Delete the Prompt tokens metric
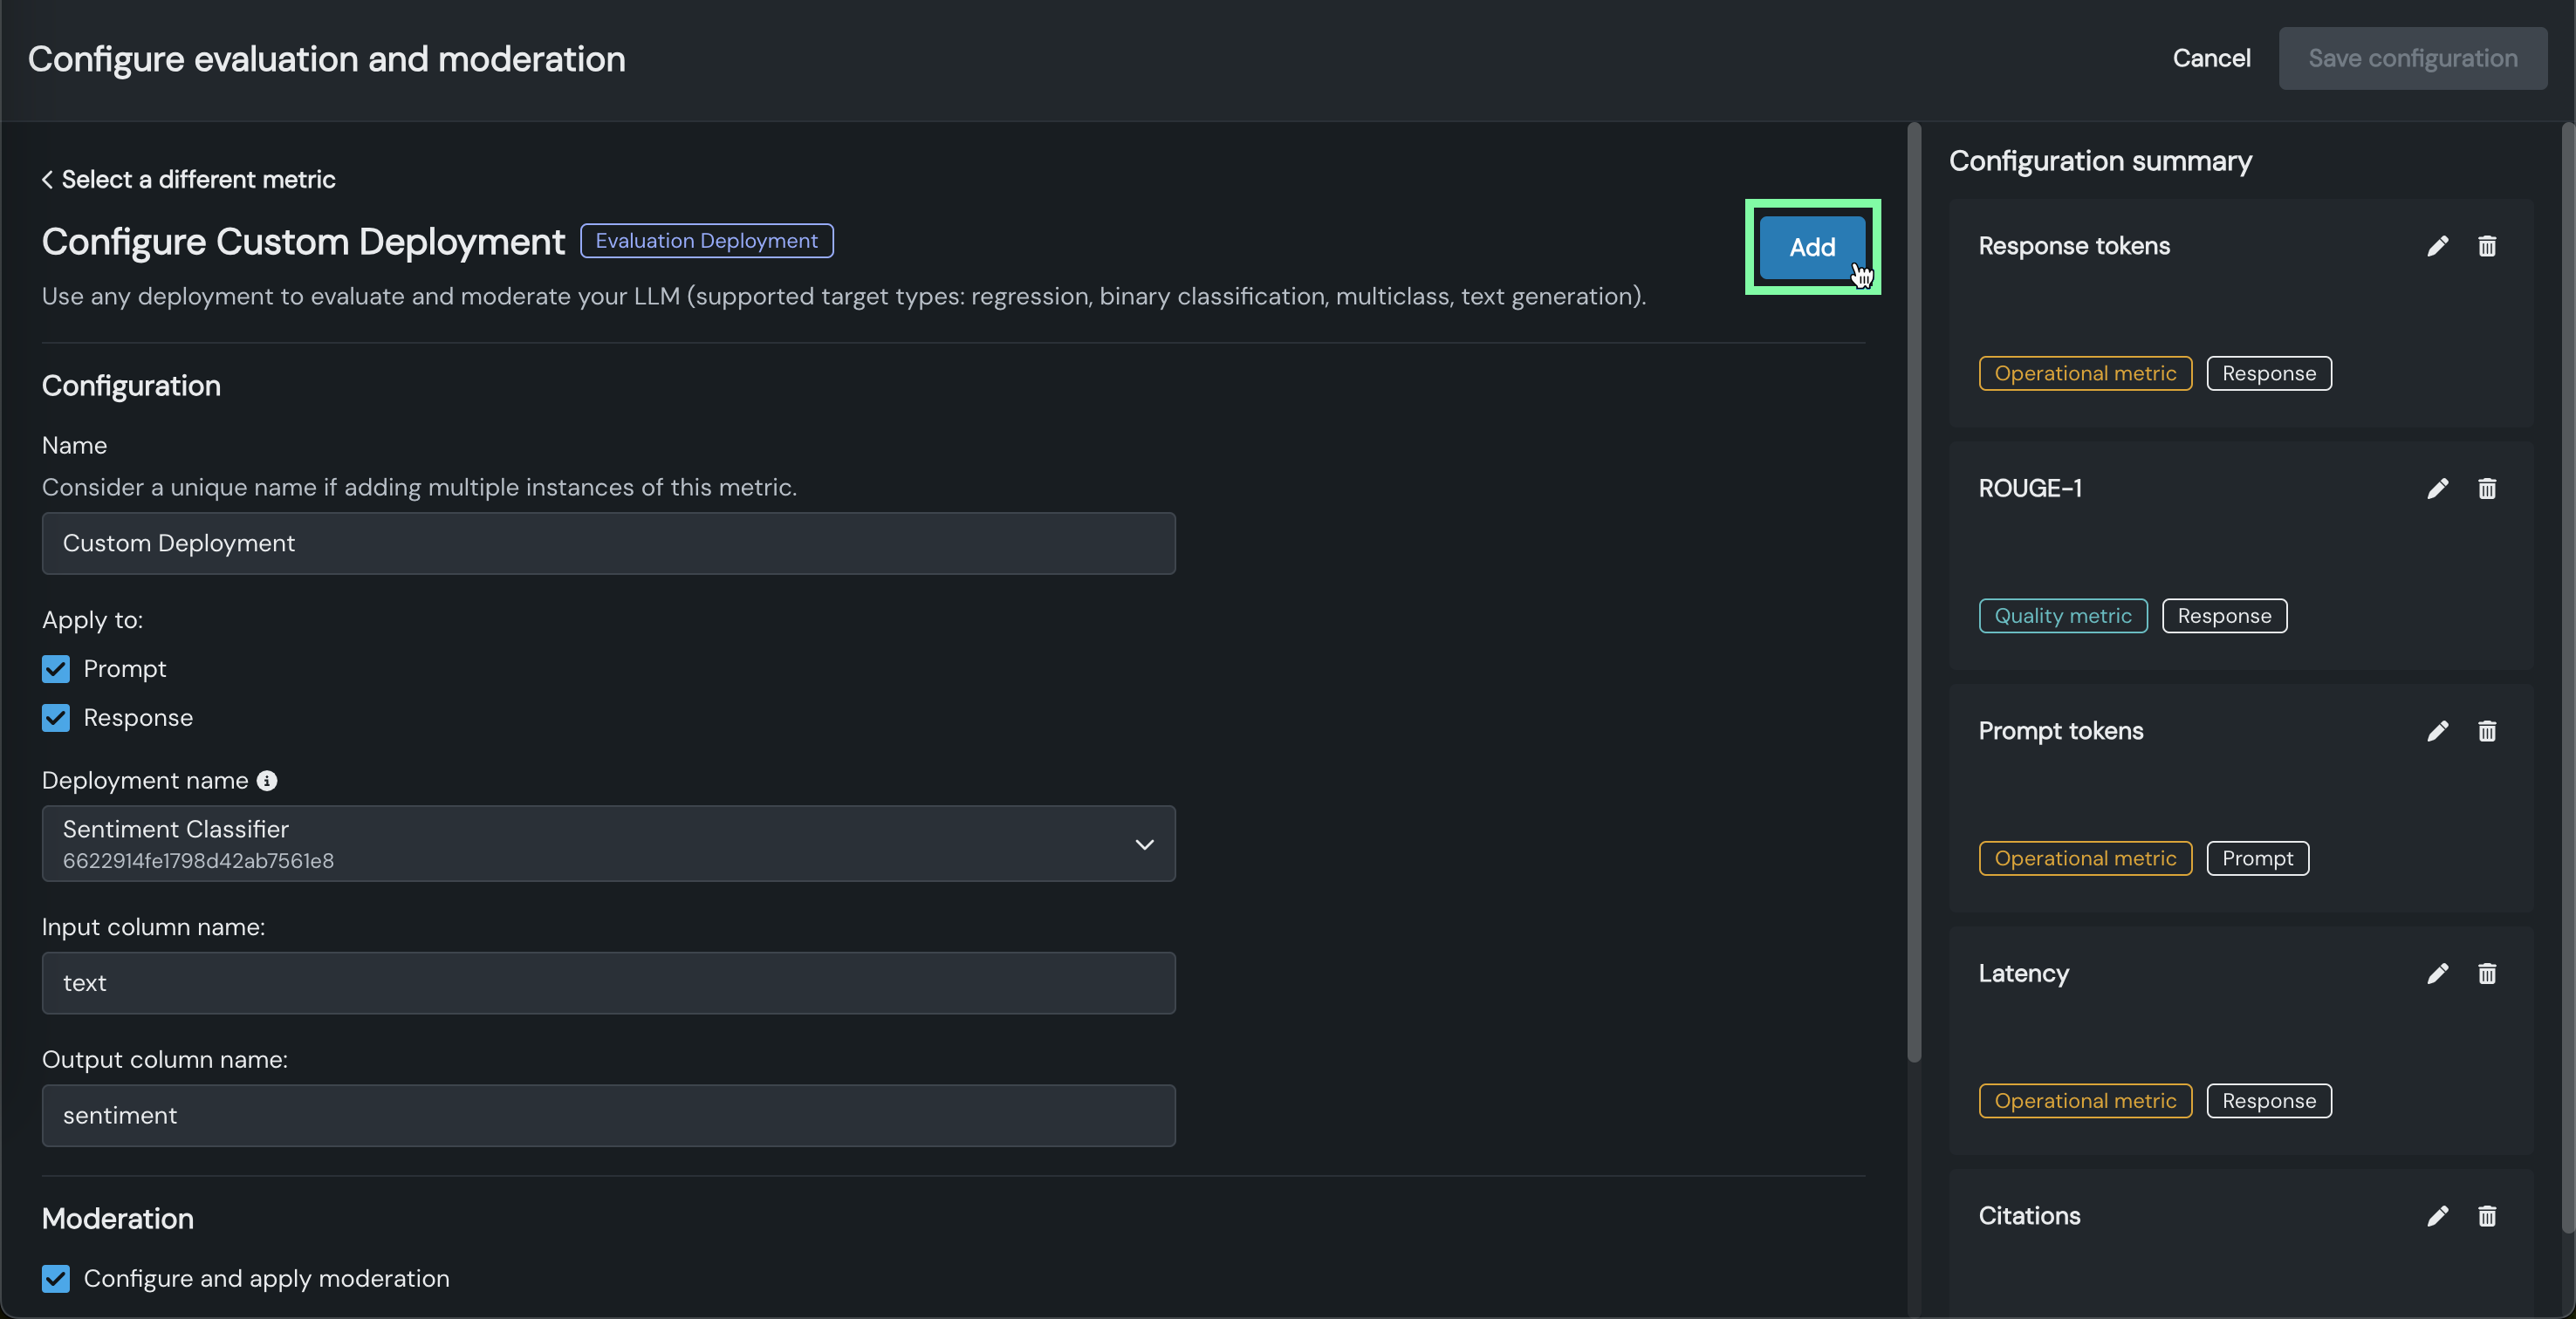2576x1319 pixels. tap(2486, 731)
